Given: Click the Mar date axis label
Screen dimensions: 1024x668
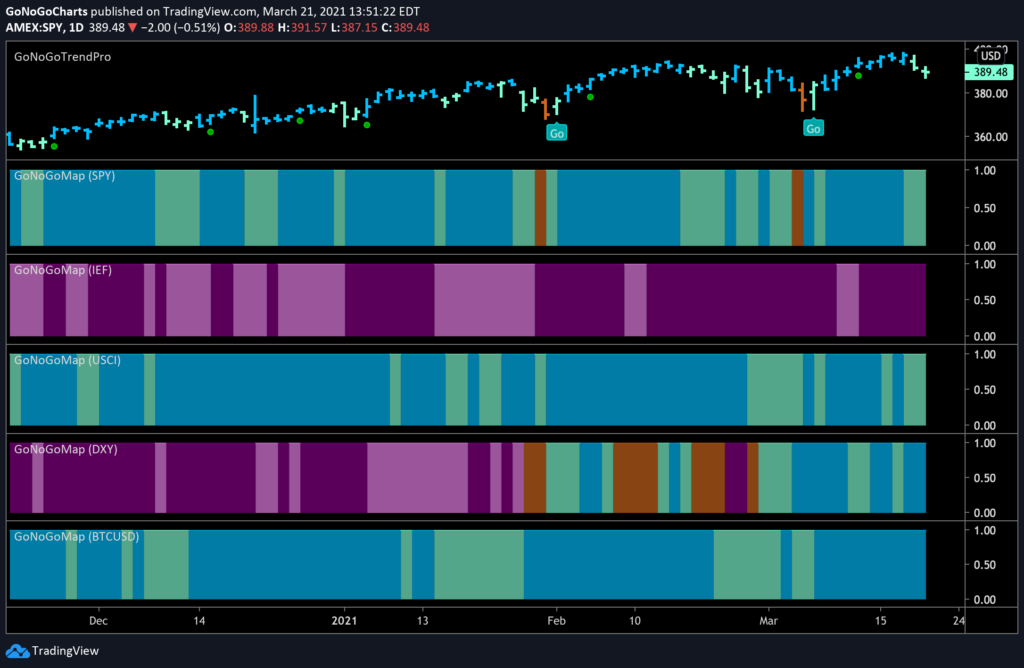Looking at the screenshot, I should click(769, 620).
